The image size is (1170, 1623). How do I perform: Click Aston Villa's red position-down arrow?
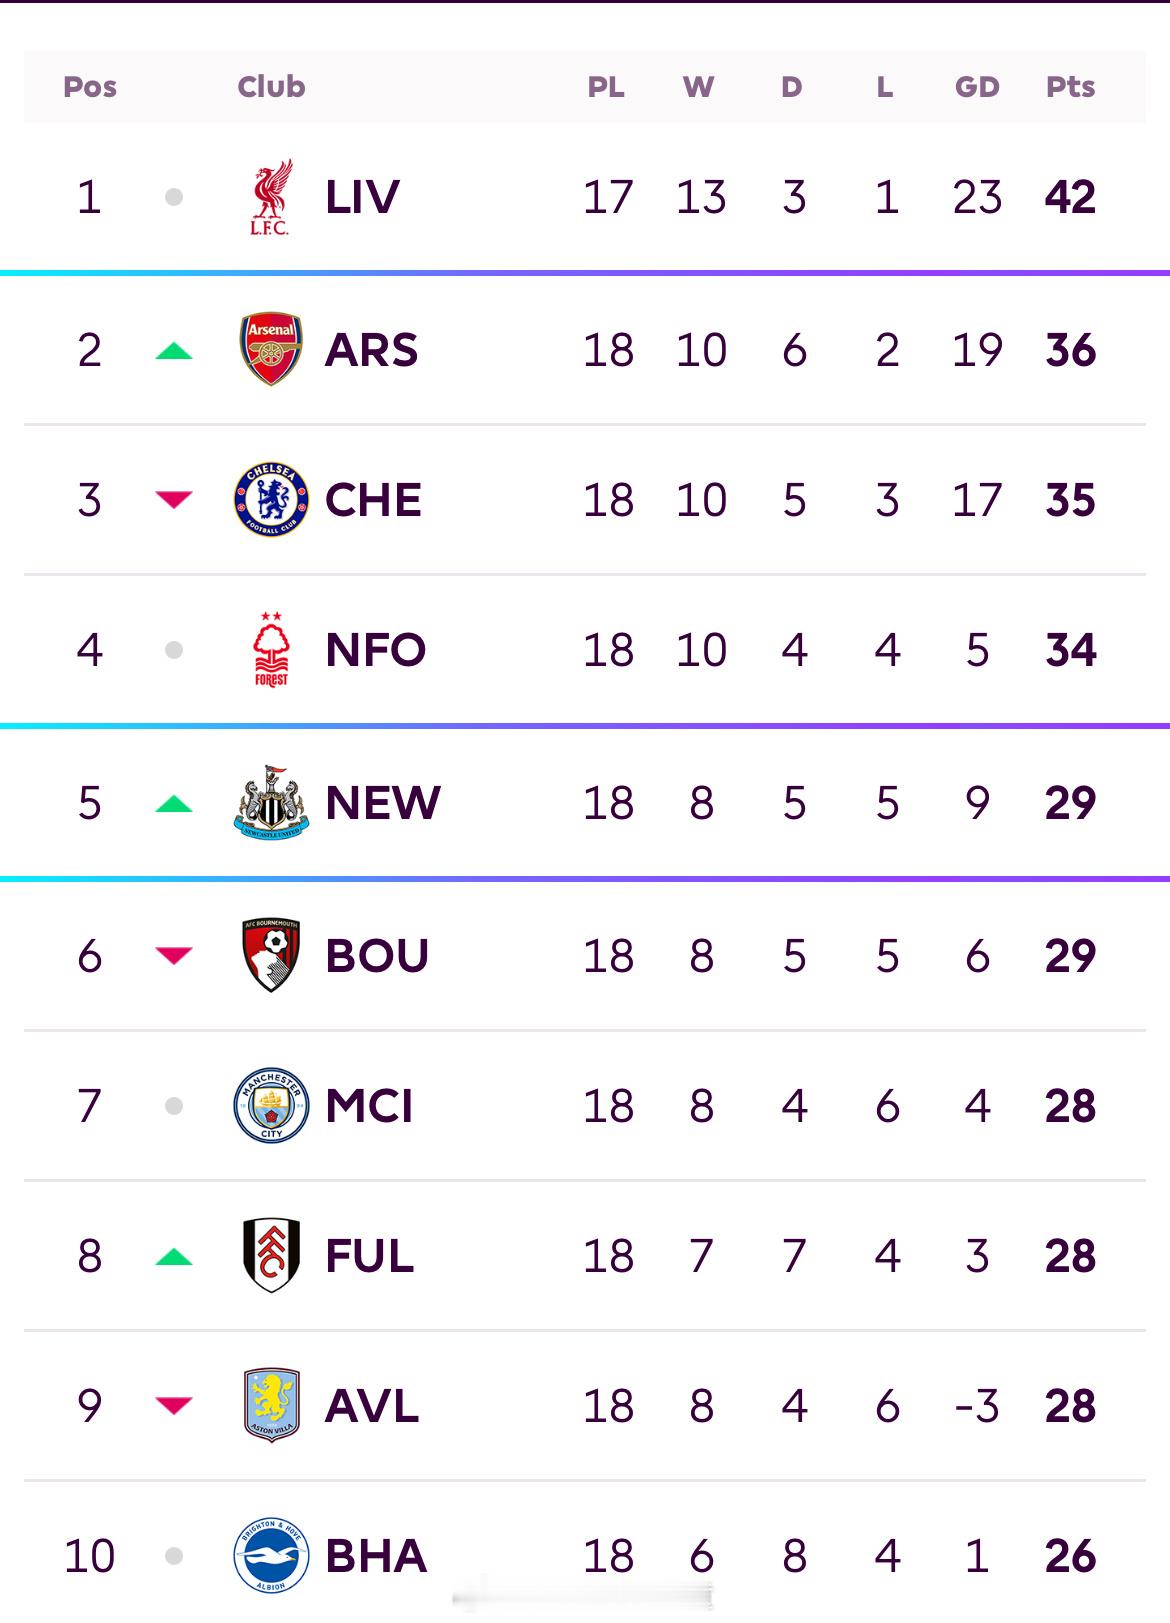point(174,1406)
